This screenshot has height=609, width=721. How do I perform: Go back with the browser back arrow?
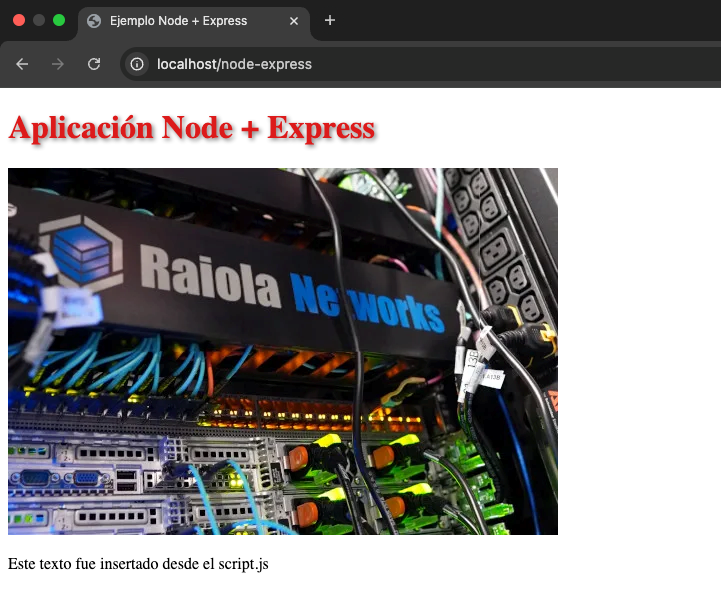click(22, 64)
